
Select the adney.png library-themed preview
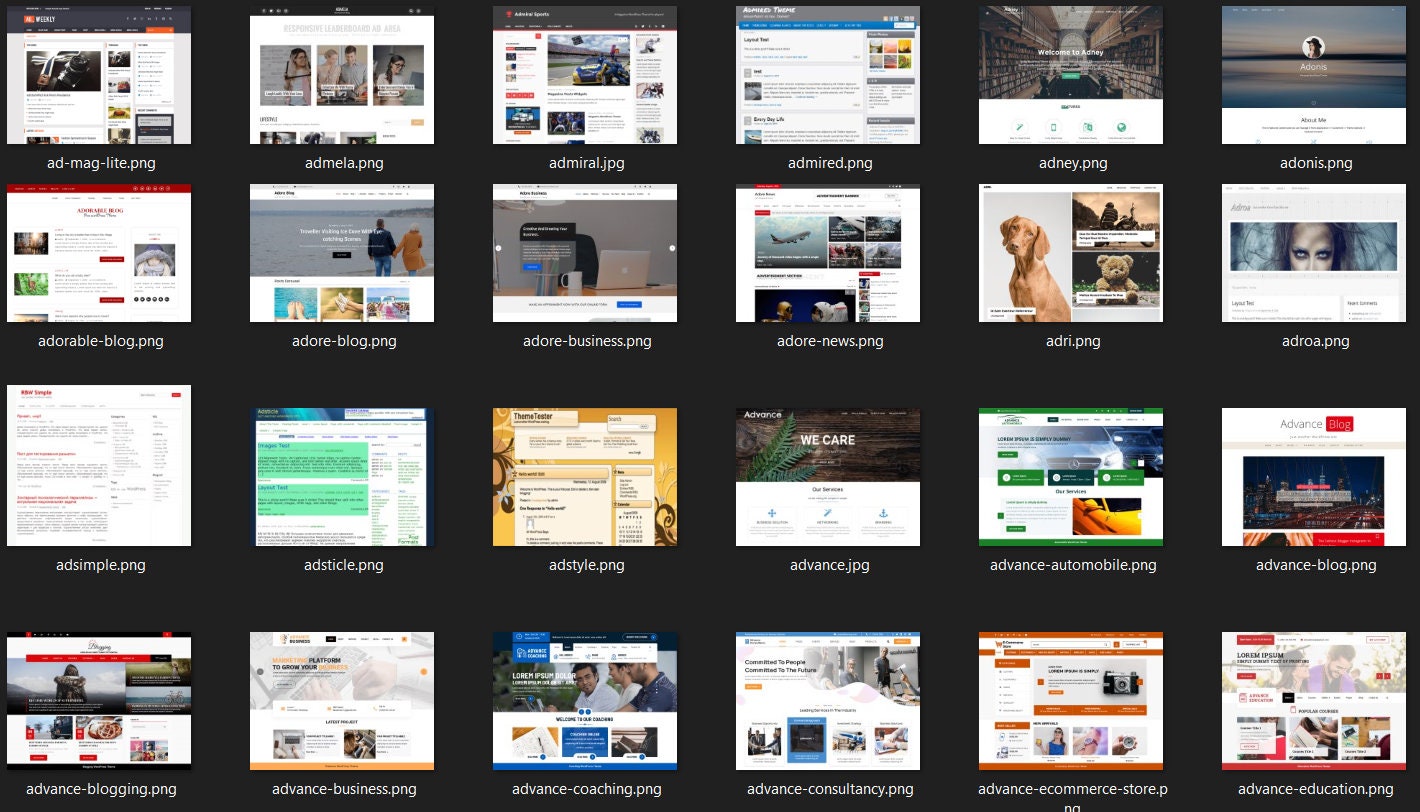1071,74
